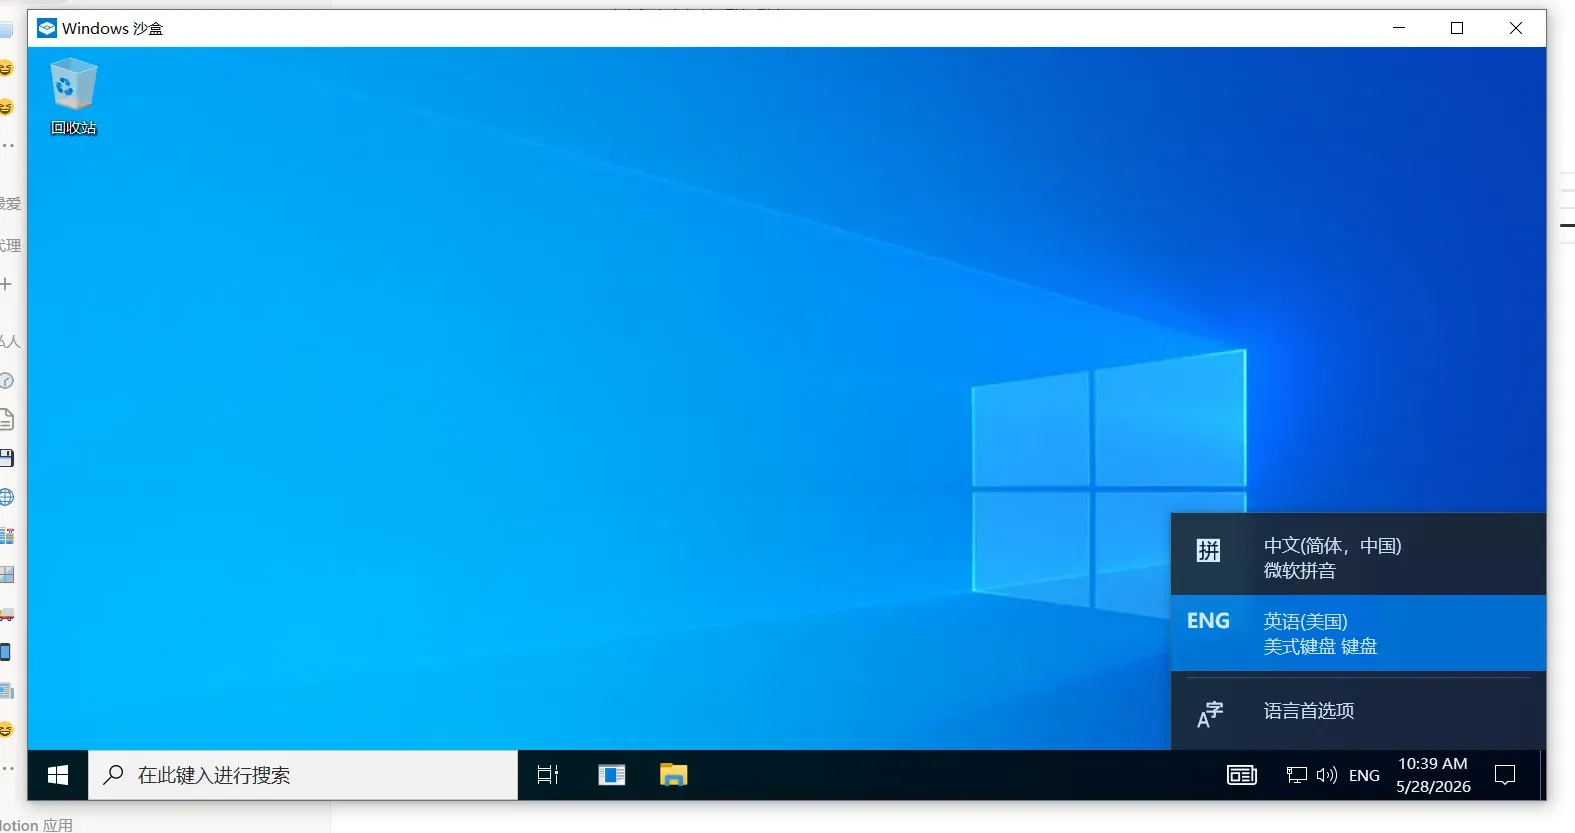
Task: Open the Windows Start menu
Action: (58, 775)
